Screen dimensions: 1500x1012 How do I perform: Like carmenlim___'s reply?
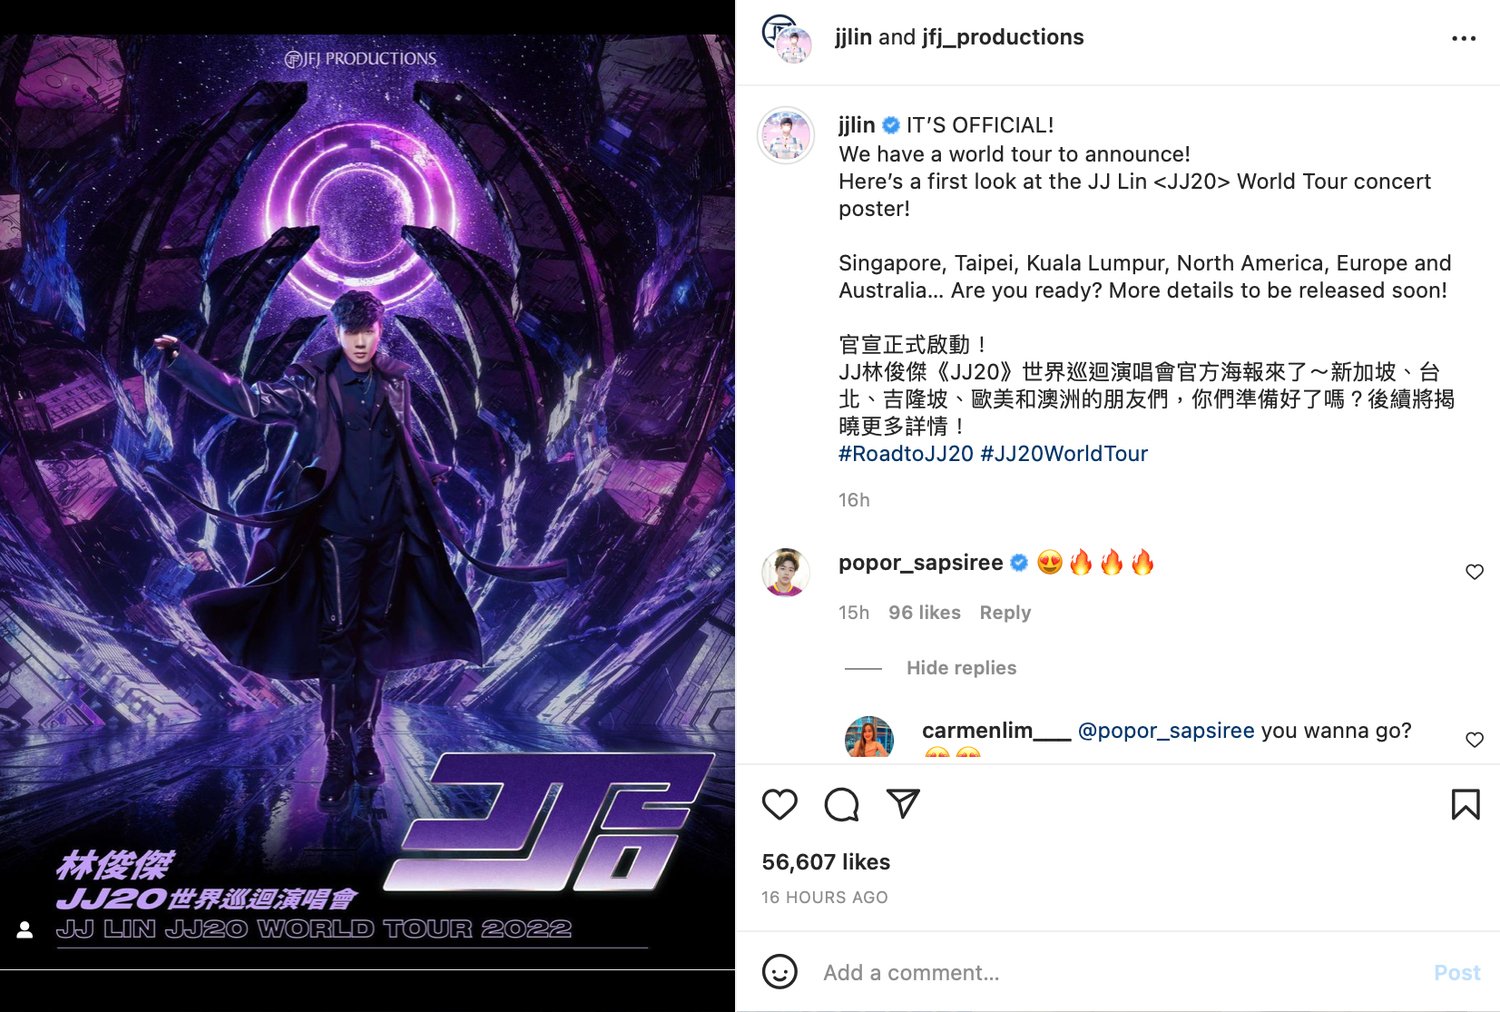tap(1474, 740)
